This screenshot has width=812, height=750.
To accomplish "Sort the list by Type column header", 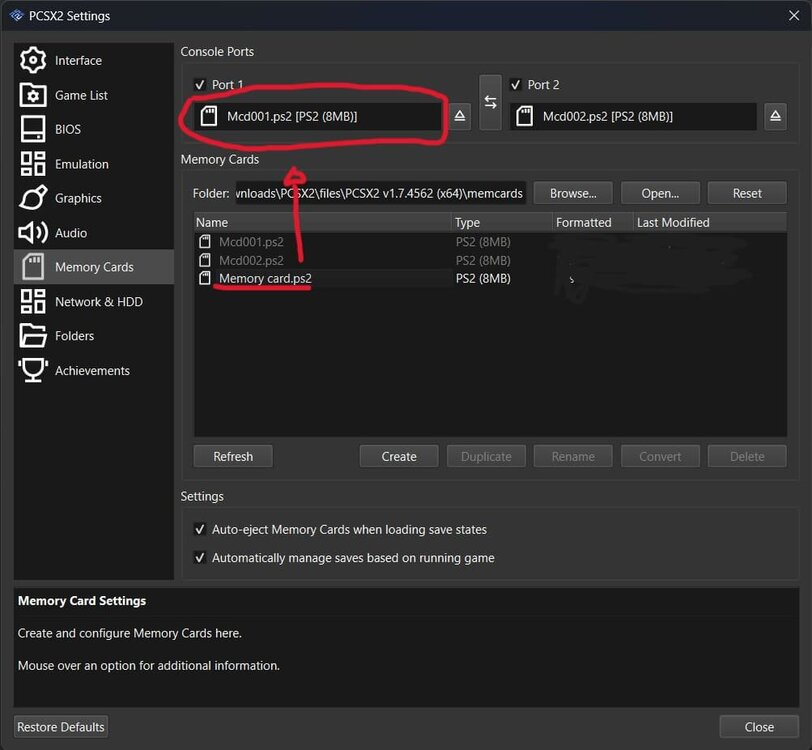I will coord(500,222).
